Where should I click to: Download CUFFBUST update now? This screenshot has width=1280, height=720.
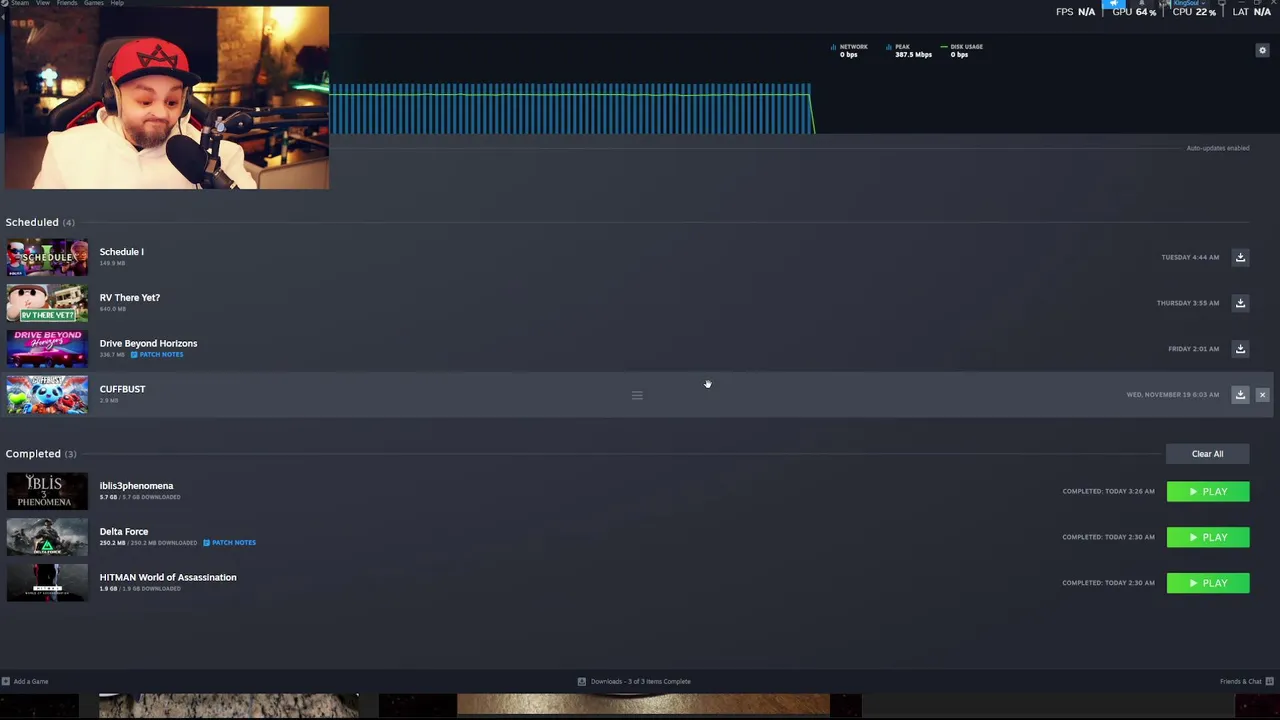1240,395
